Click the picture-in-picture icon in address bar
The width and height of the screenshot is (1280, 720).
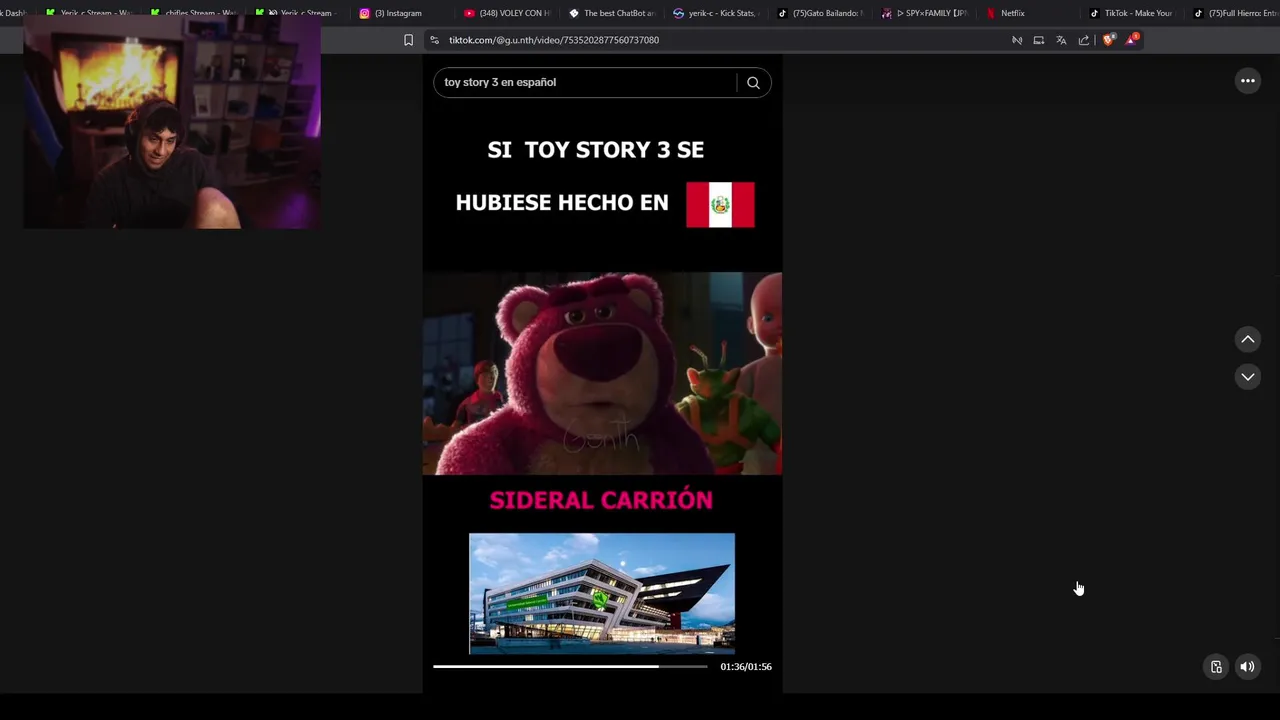tap(1039, 40)
